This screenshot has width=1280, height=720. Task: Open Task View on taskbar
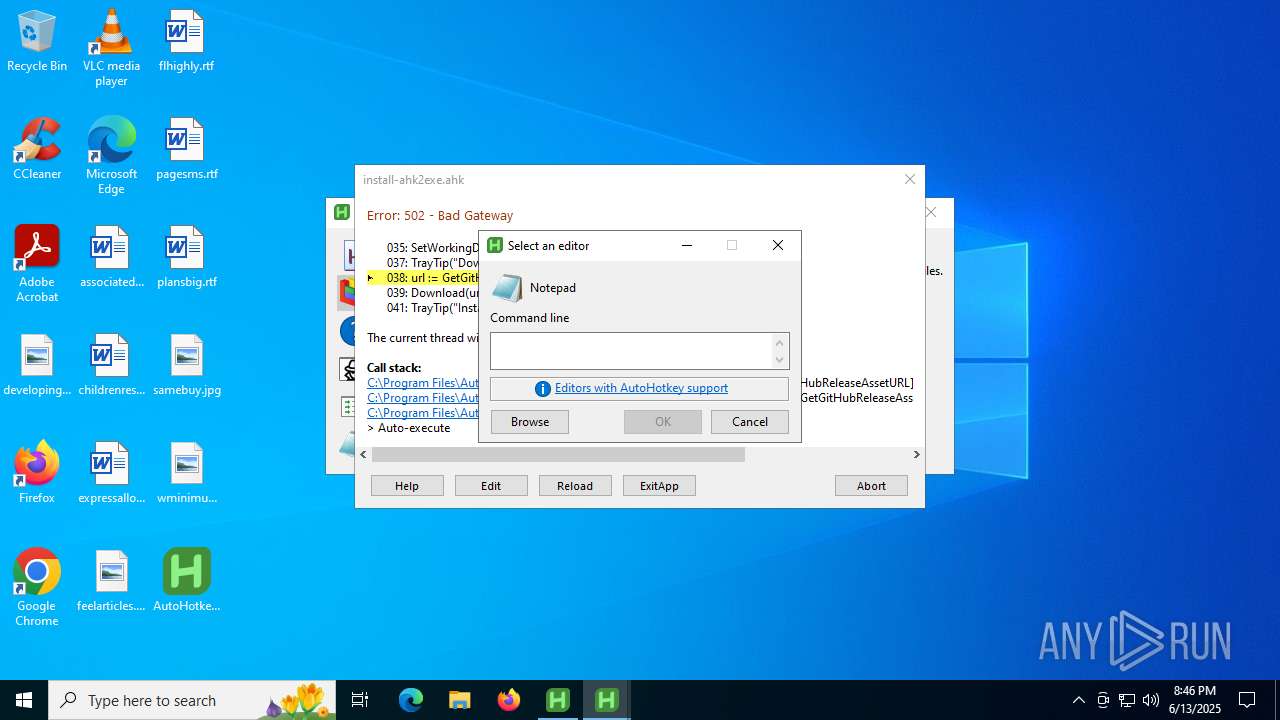360,700
